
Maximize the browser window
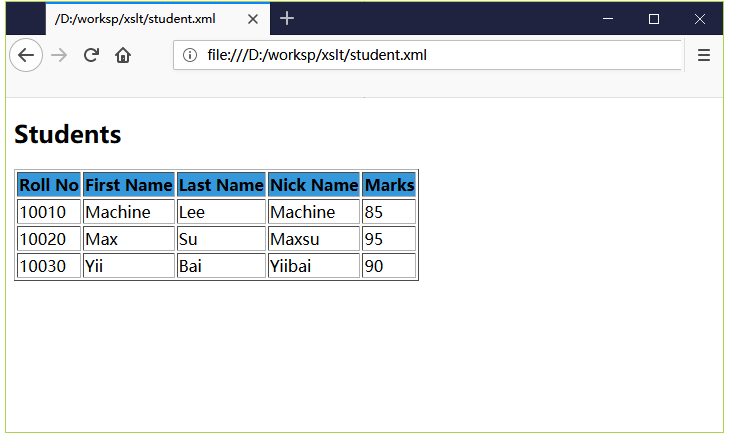tap(654, 19)
